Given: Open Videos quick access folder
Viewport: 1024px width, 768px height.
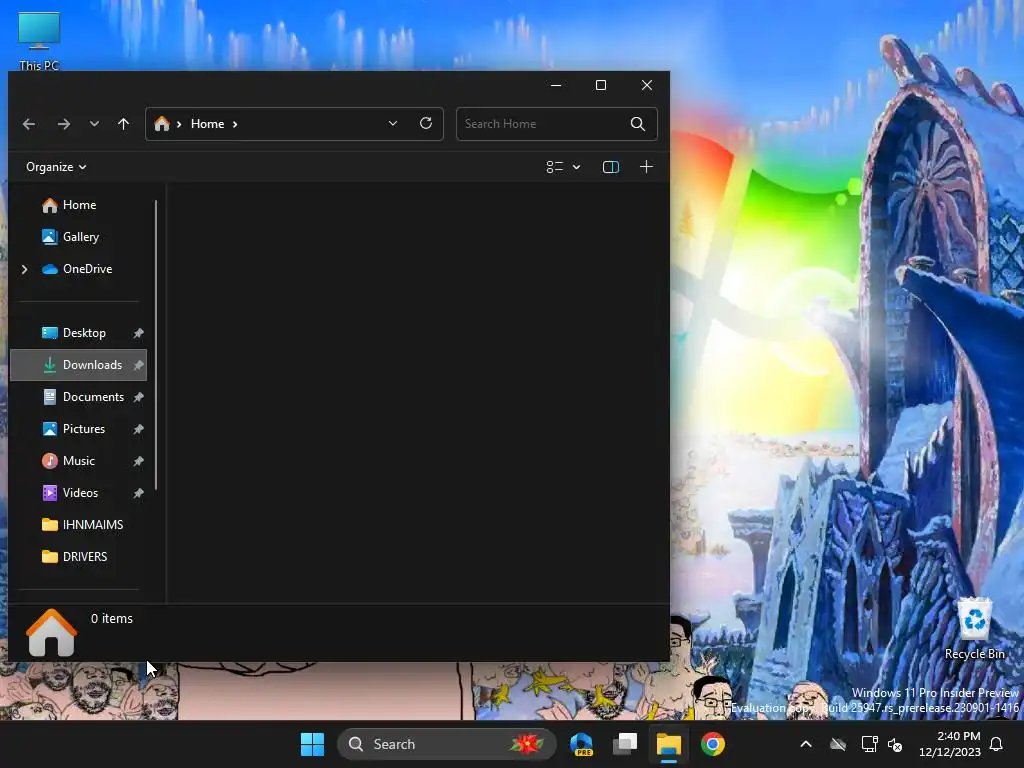Looking at the screenshot, I should 80,493.
